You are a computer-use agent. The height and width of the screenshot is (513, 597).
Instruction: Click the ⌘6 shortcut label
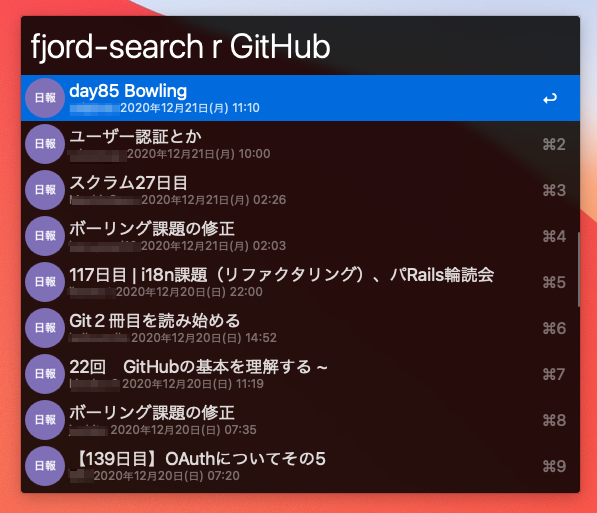[554, 328]
